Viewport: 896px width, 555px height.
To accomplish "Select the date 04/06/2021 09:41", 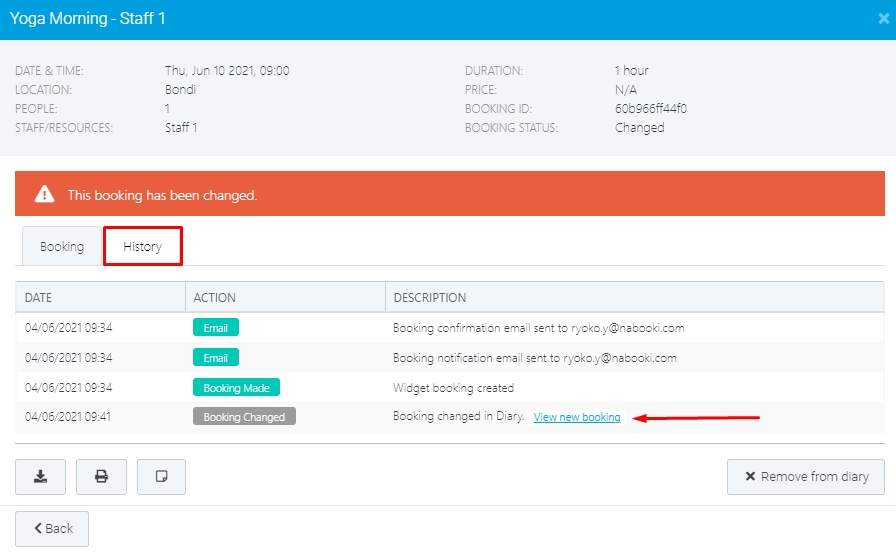I will (68, 417).
